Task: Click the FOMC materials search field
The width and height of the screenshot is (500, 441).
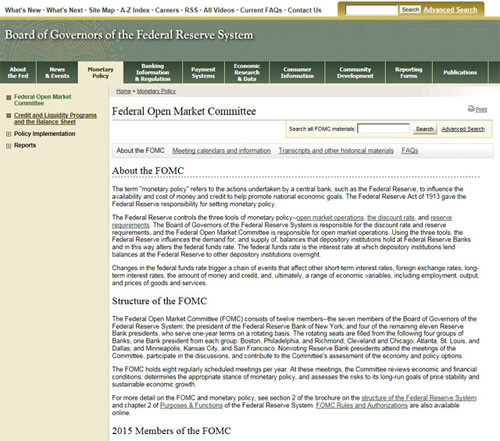Action: pos(383,129)
